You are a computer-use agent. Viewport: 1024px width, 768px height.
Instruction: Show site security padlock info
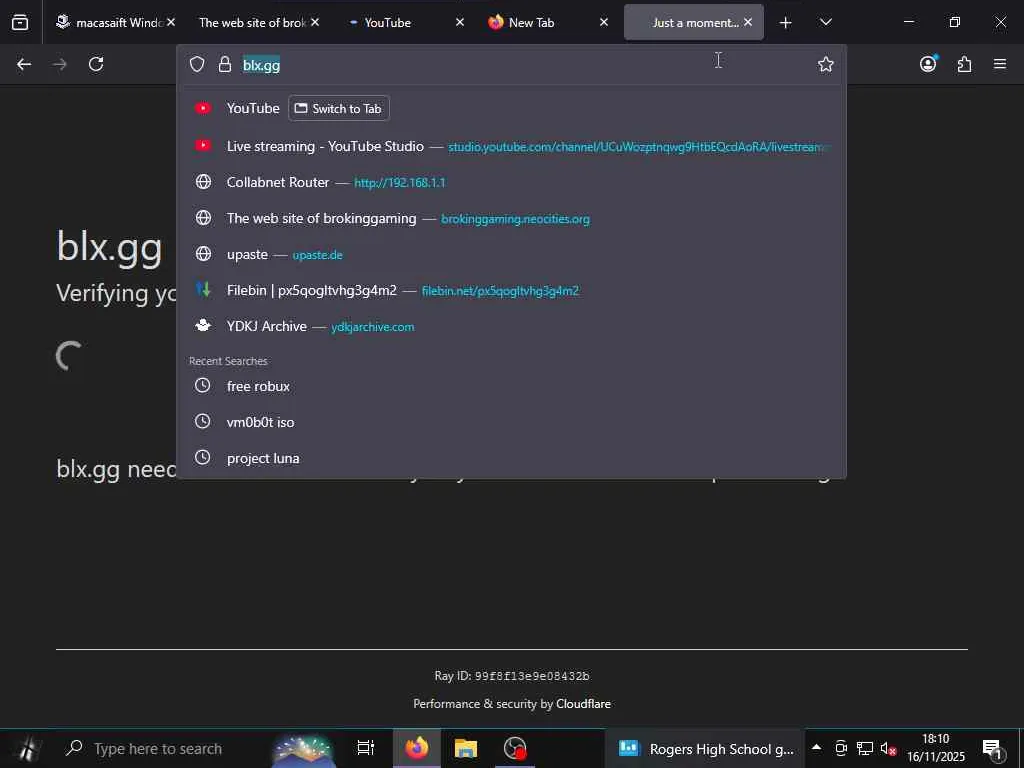tap(225, 64)
